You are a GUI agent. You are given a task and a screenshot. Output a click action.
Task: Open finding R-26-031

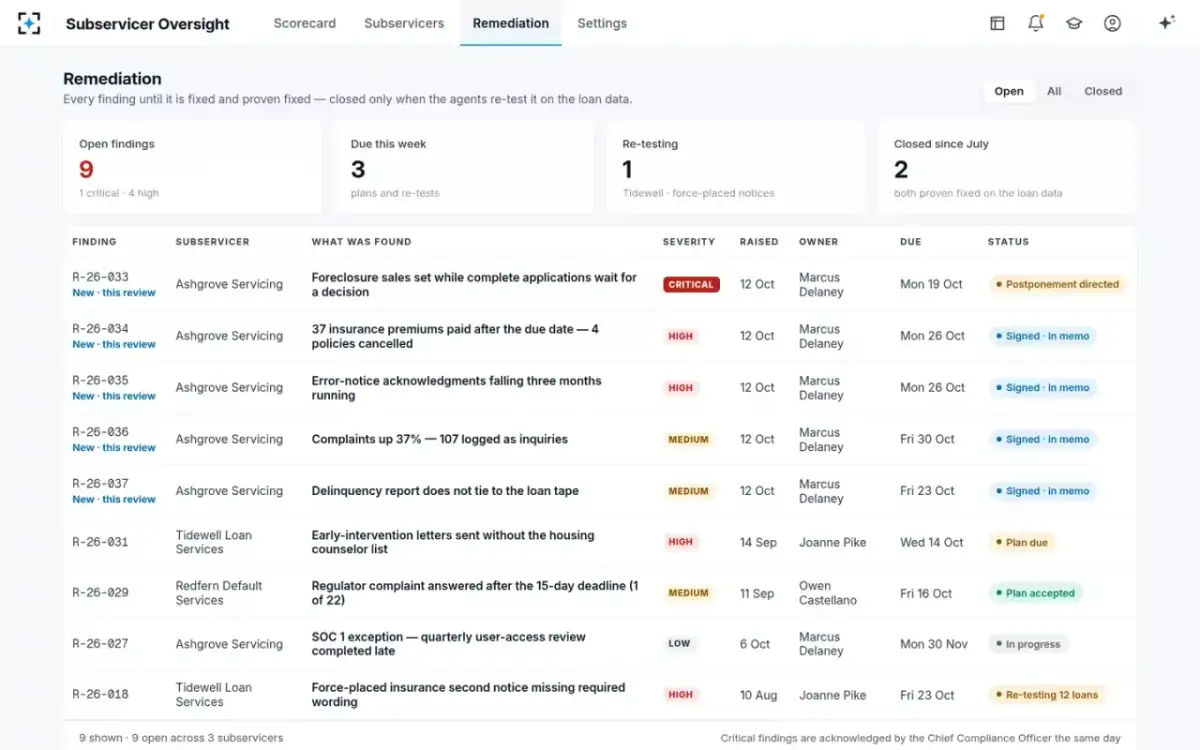pyautogui.click(x=100, y=542)
